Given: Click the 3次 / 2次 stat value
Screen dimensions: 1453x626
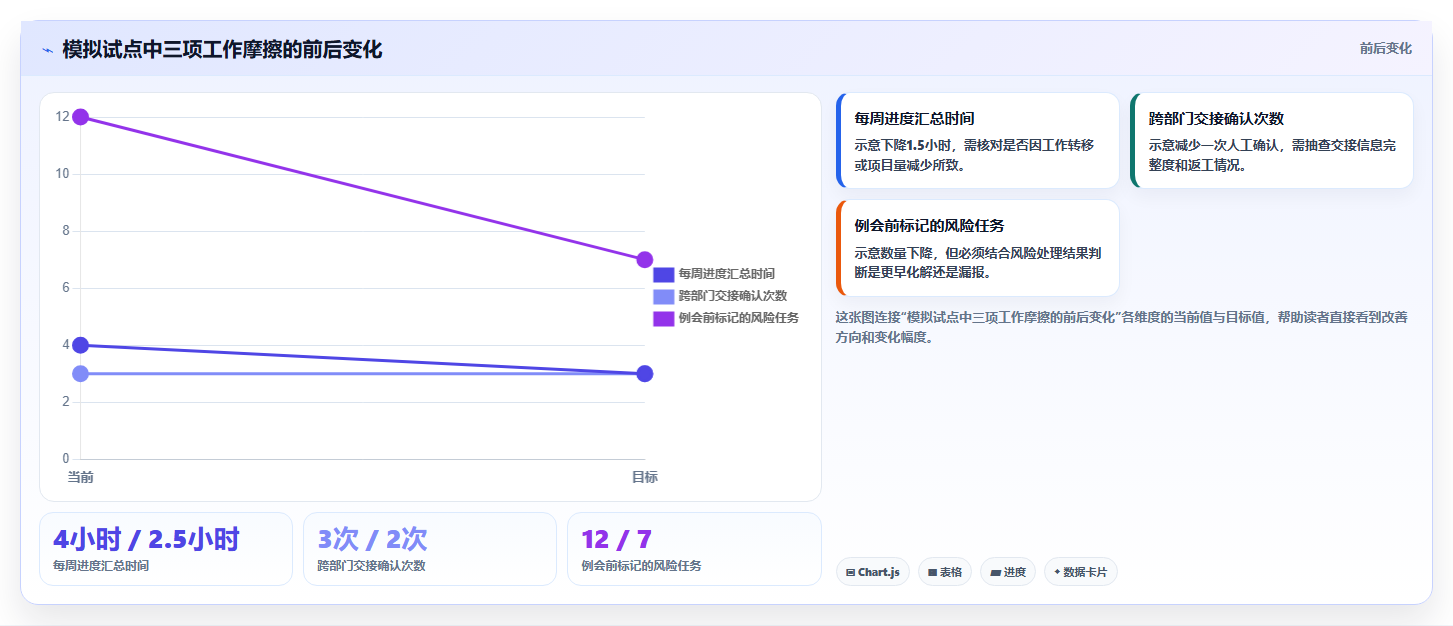Looking at the screenshot, I should (372, 539).
